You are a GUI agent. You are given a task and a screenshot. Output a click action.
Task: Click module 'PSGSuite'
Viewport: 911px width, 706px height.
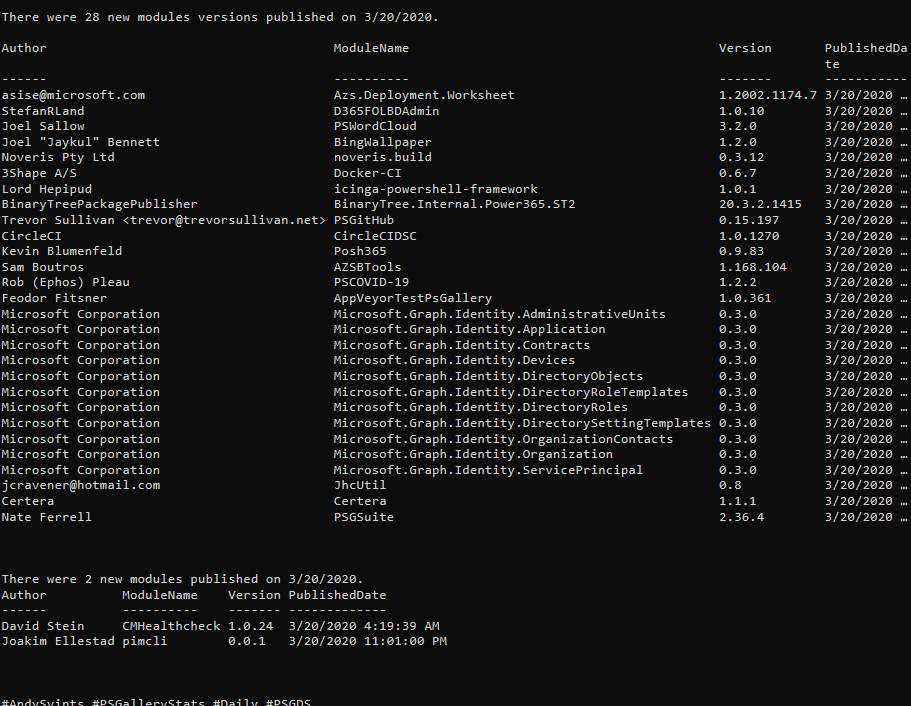coord(364,517)
